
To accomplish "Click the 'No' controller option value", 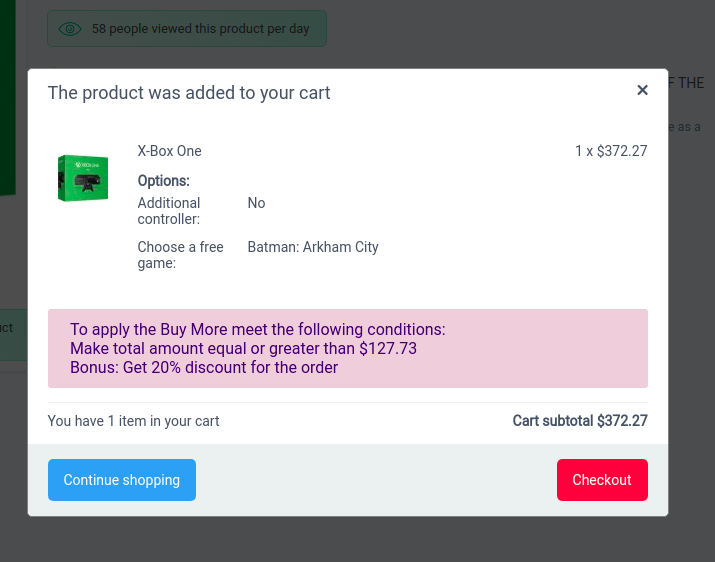I will click(x=256, y=203).
